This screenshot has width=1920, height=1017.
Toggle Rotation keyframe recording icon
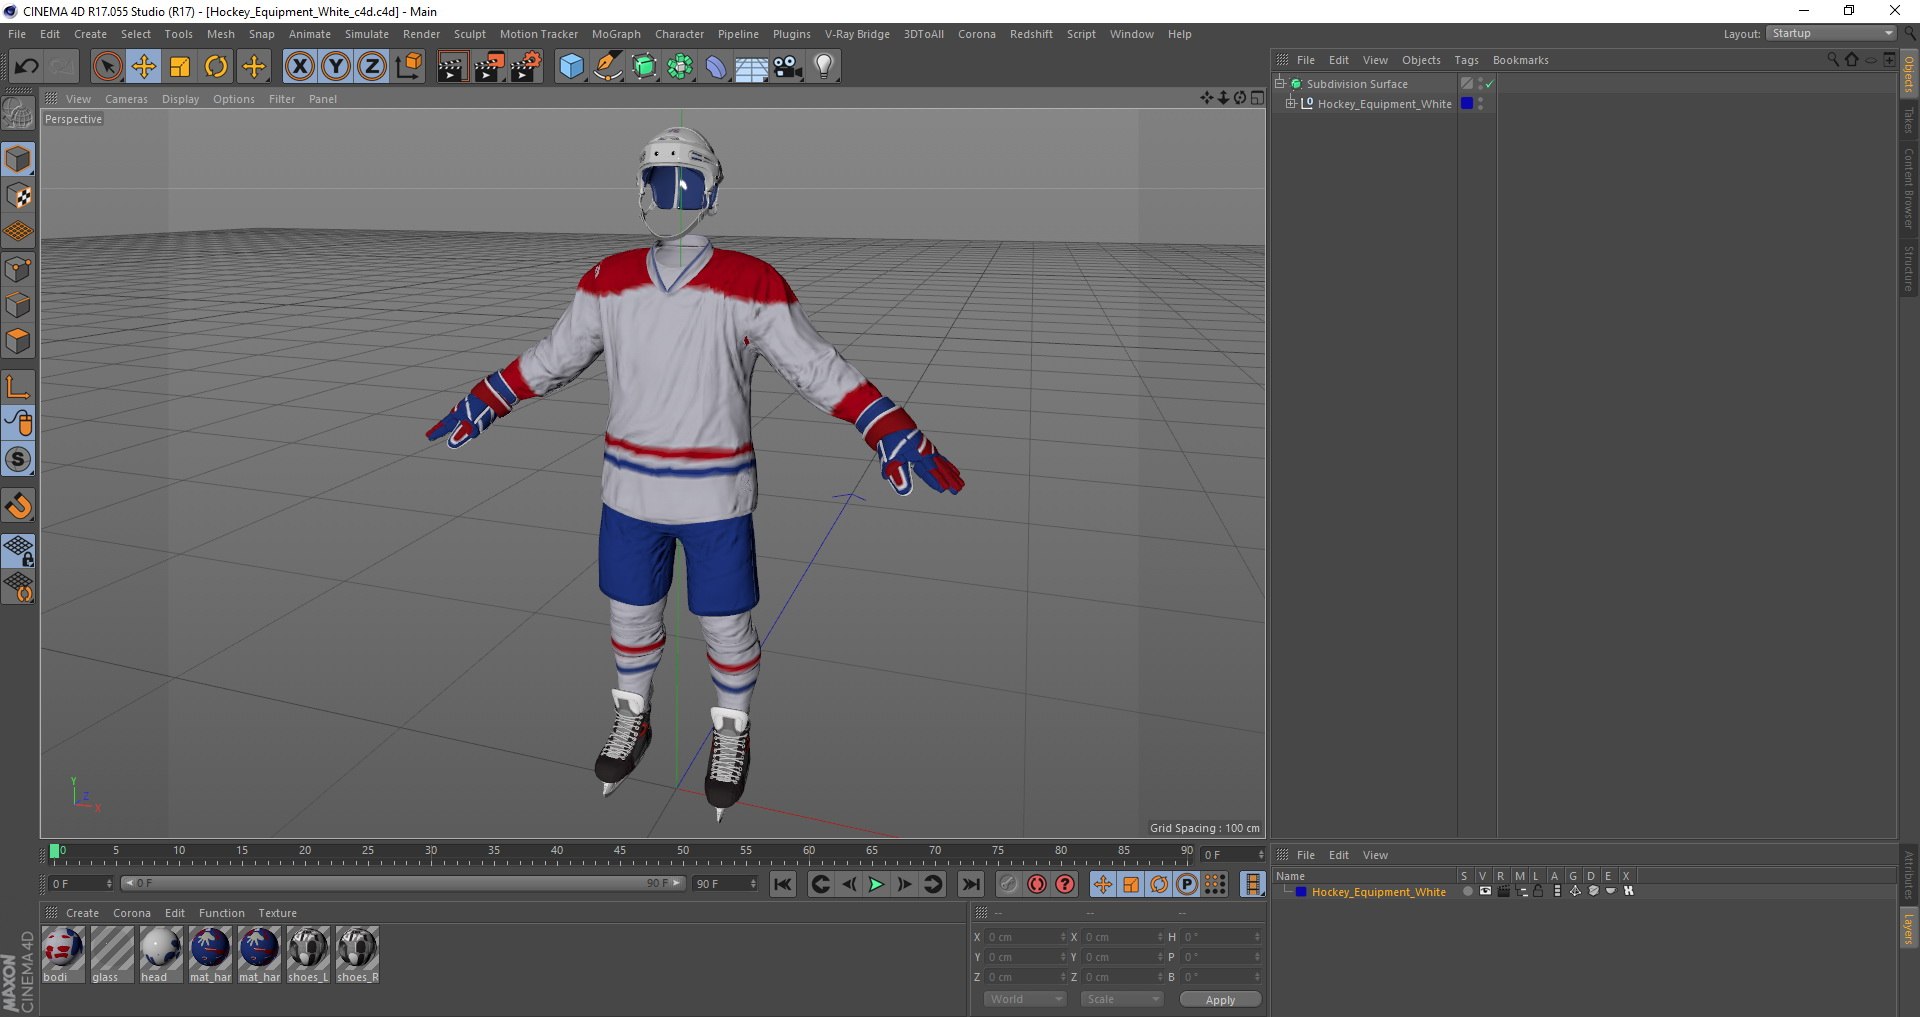[x=1159, y=884]
